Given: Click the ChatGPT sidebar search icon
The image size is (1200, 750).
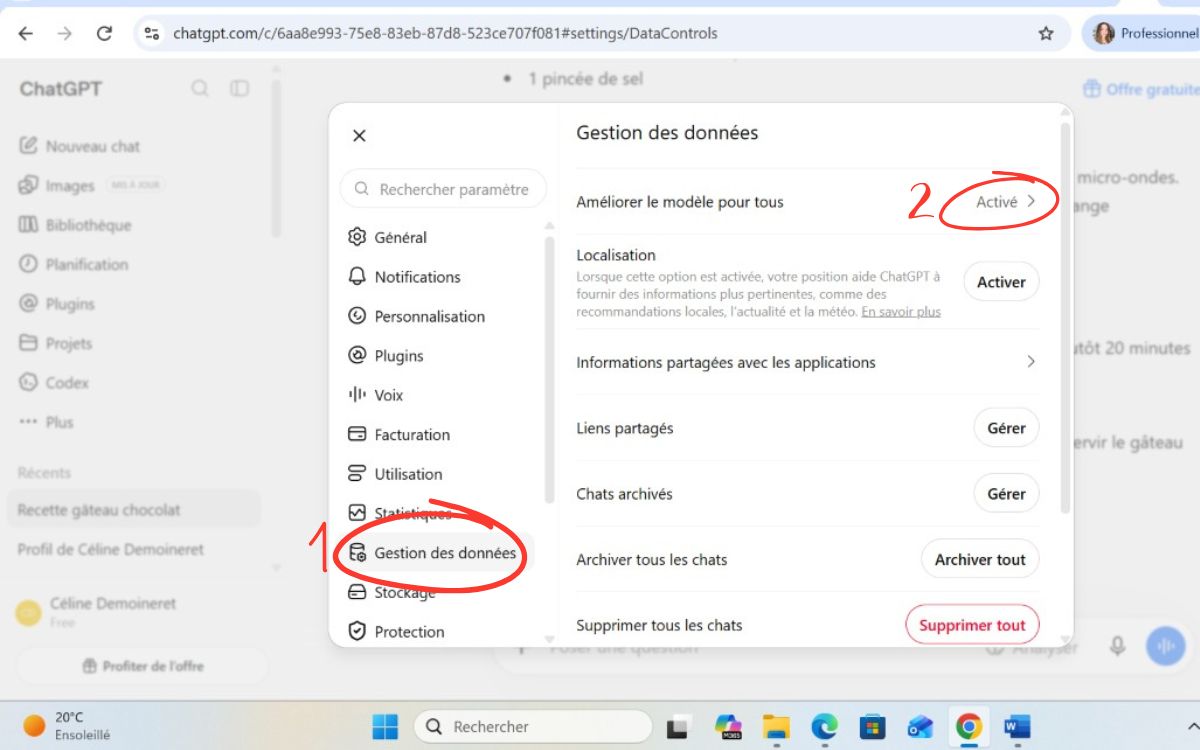Looking at the screenshot, I should point(200,89).
